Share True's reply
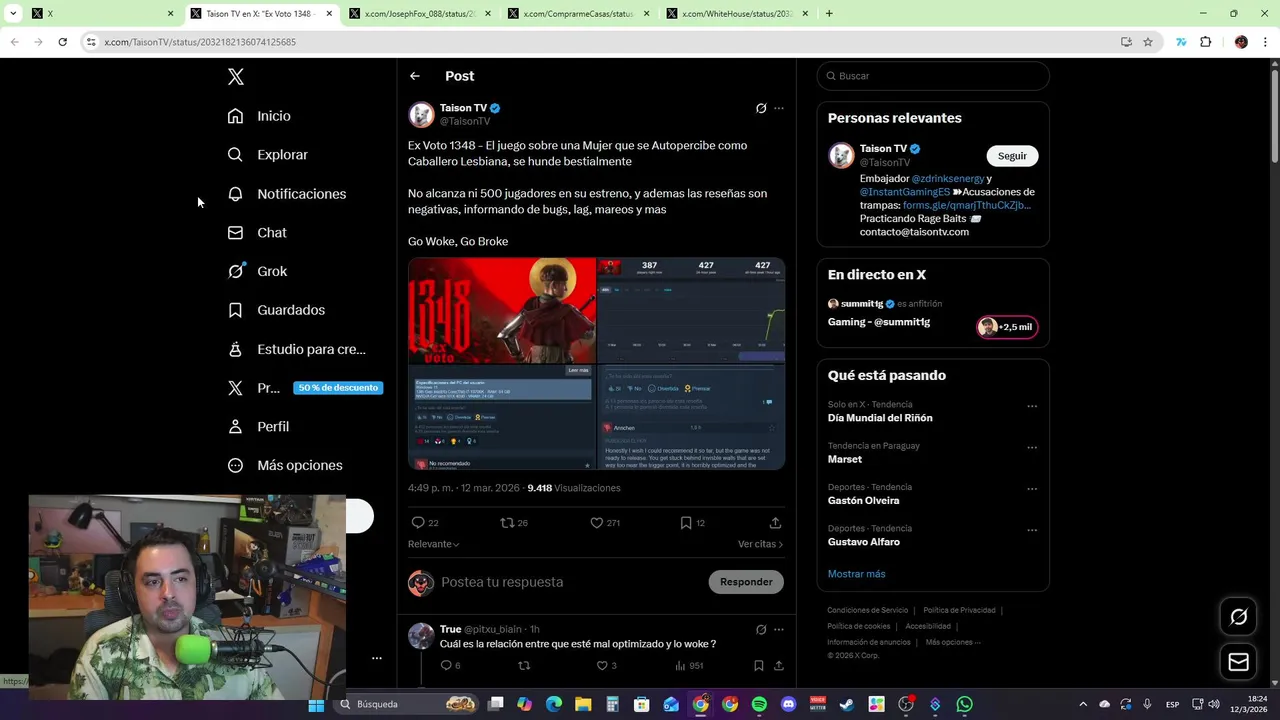Screen dimensions: 1280x720 pyautogui.click(x=778, y=665)
